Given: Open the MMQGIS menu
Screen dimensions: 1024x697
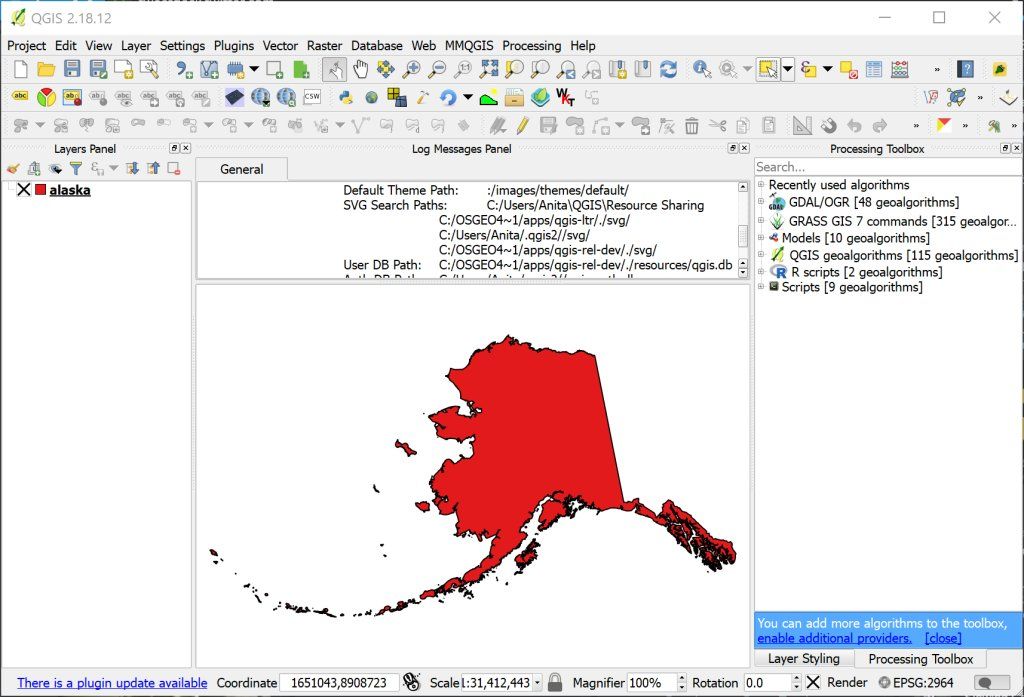Looking at the screenshot, I should coord(469,46).
